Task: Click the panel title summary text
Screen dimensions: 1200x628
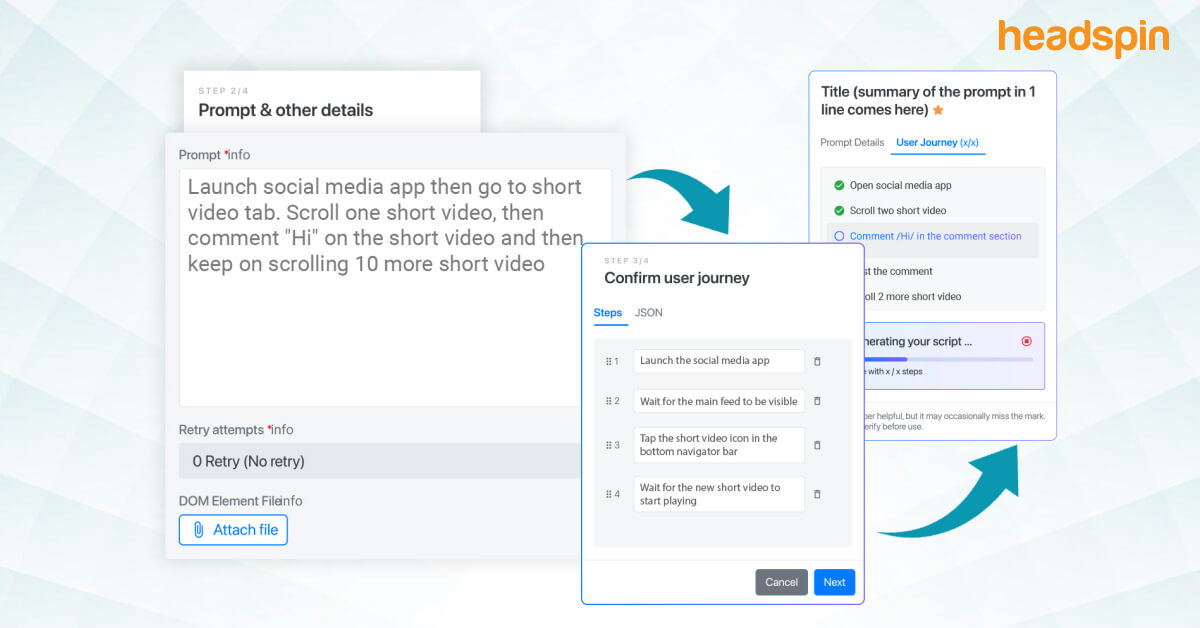Action: pos(928,100)
